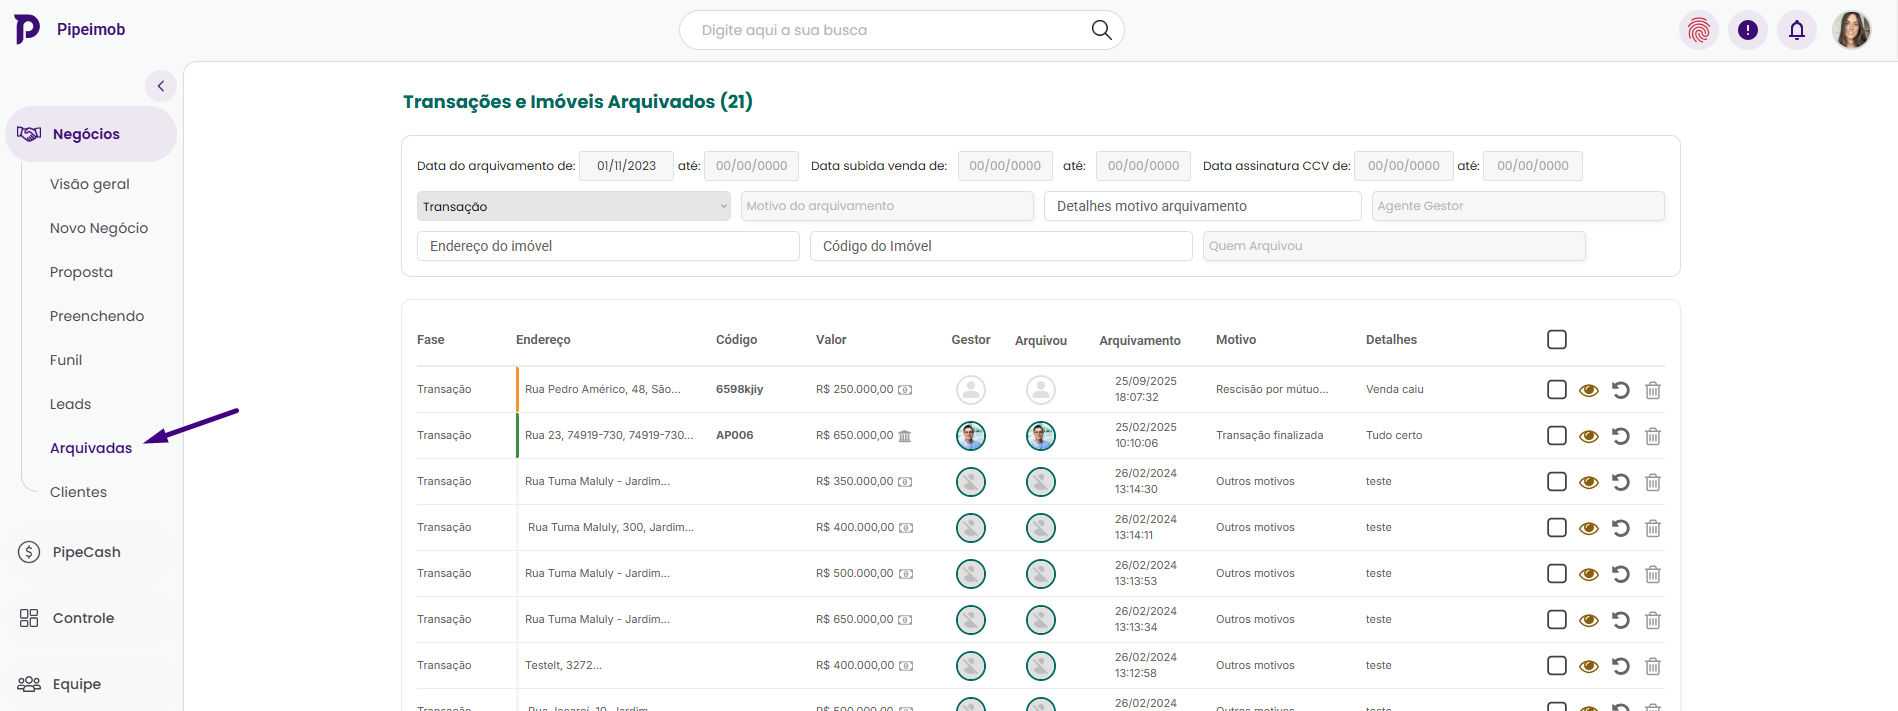Check the box for AP006 row
The width and height of the screenshot is (1898, 711).
coord(1556,436)
